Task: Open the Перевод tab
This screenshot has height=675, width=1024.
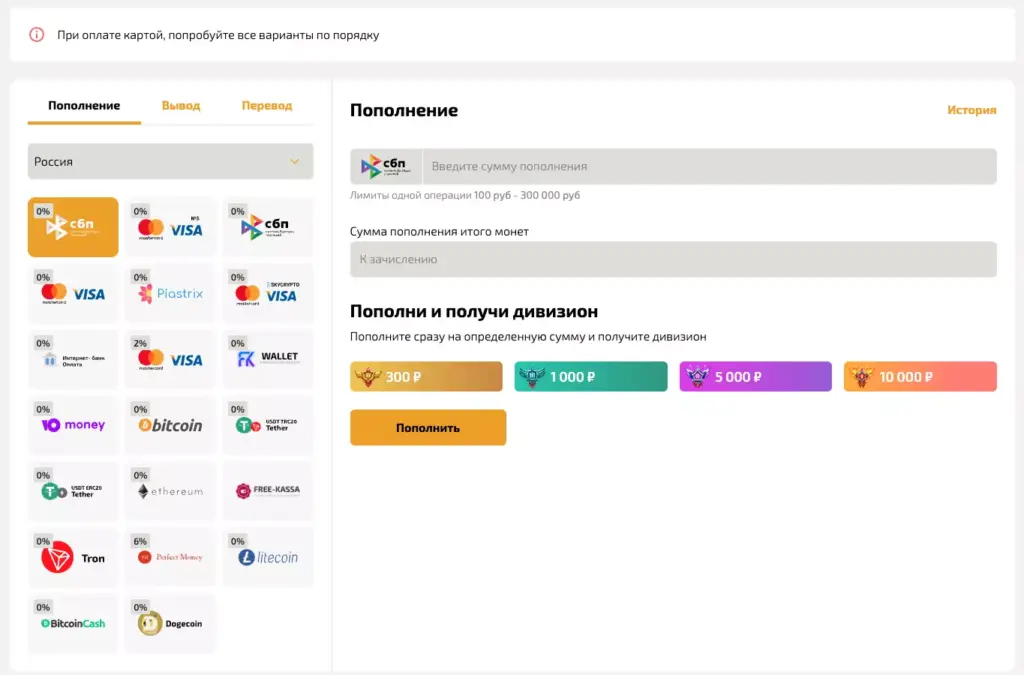Action: [266, 104]
